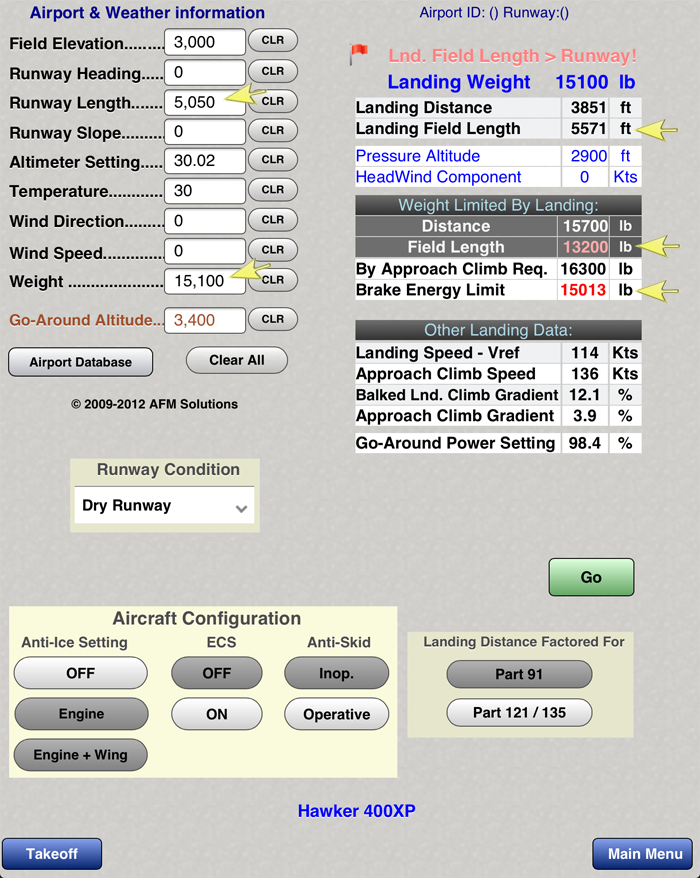Screen dimensions: 700x878
Task: Select the HeadWind Component value
Action: coord(585,177)
